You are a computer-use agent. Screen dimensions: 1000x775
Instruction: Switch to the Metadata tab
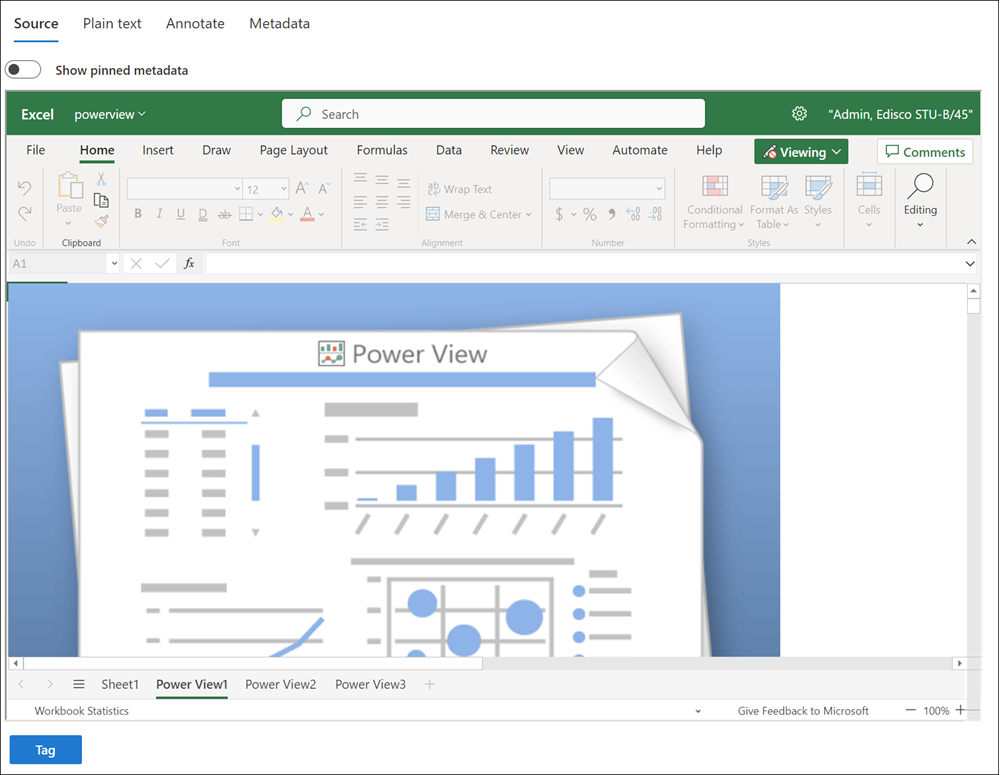[x=279, y=23]
